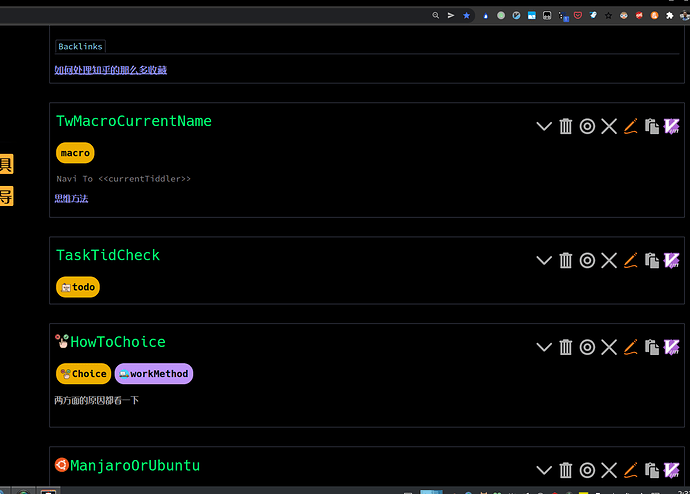Click the browser zoom magnifier icon

click(x=436, y=15)
